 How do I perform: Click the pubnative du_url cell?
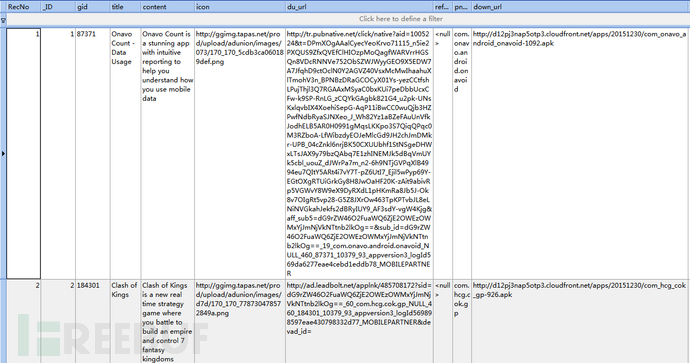coord(360,153)
